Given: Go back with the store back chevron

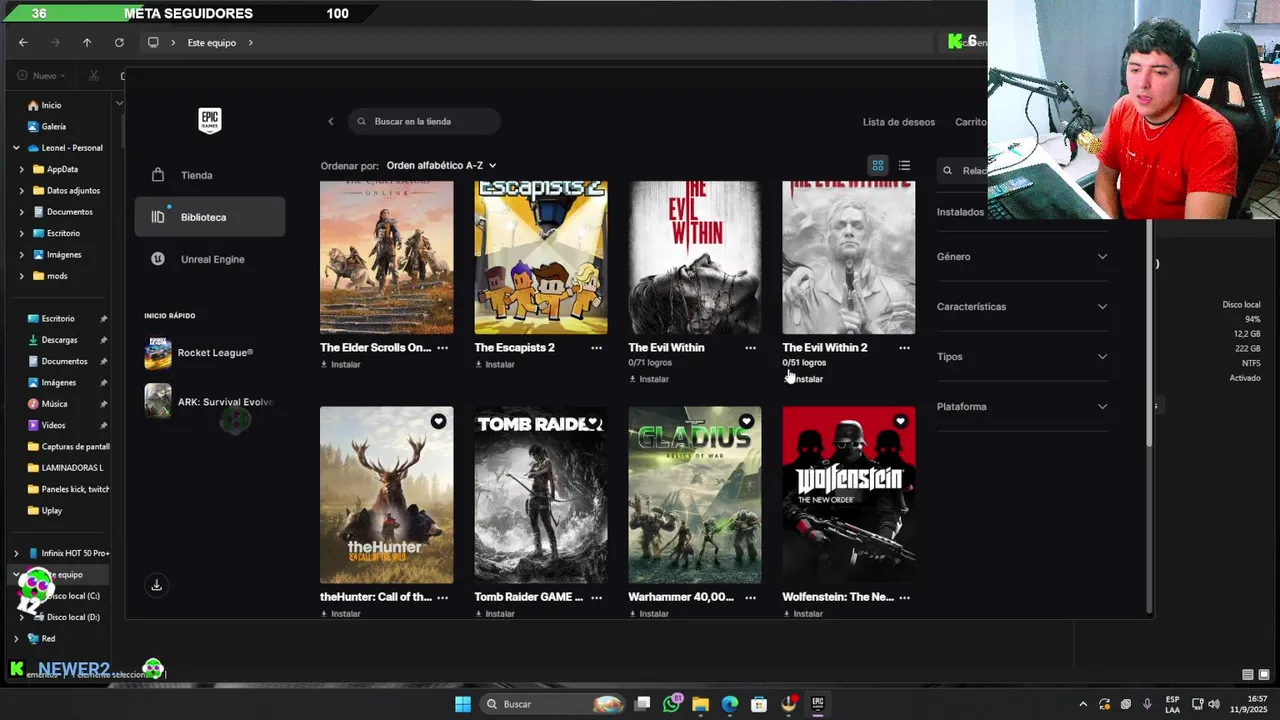Looking at the screenshot, I should tap(331, 122).
